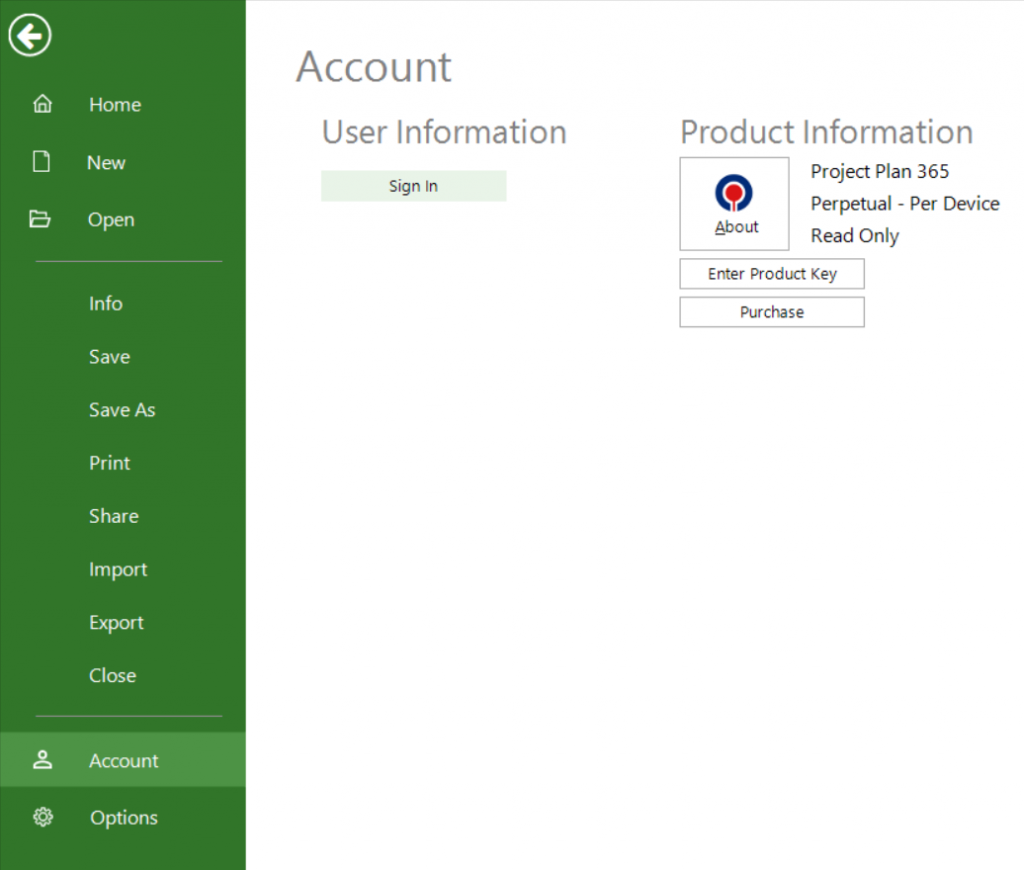Select Share from the sidebar menu

tap(113, 516)
